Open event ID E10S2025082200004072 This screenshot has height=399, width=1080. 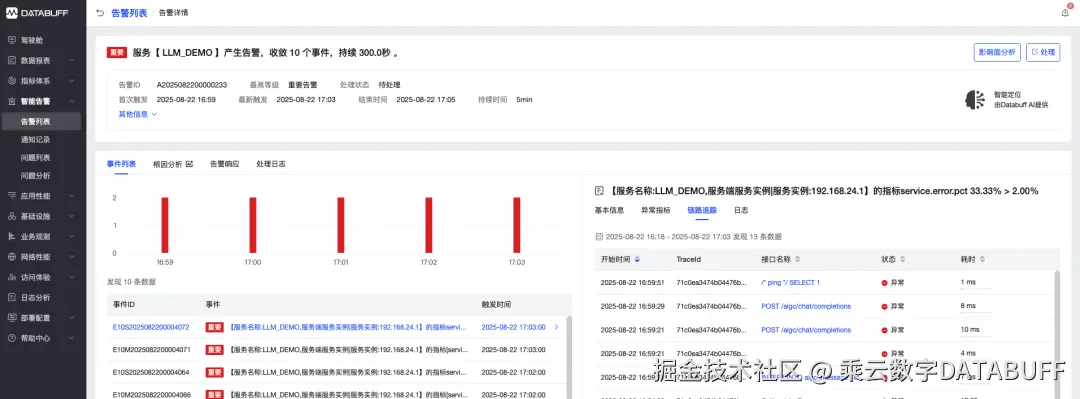(x=150, y=327)
